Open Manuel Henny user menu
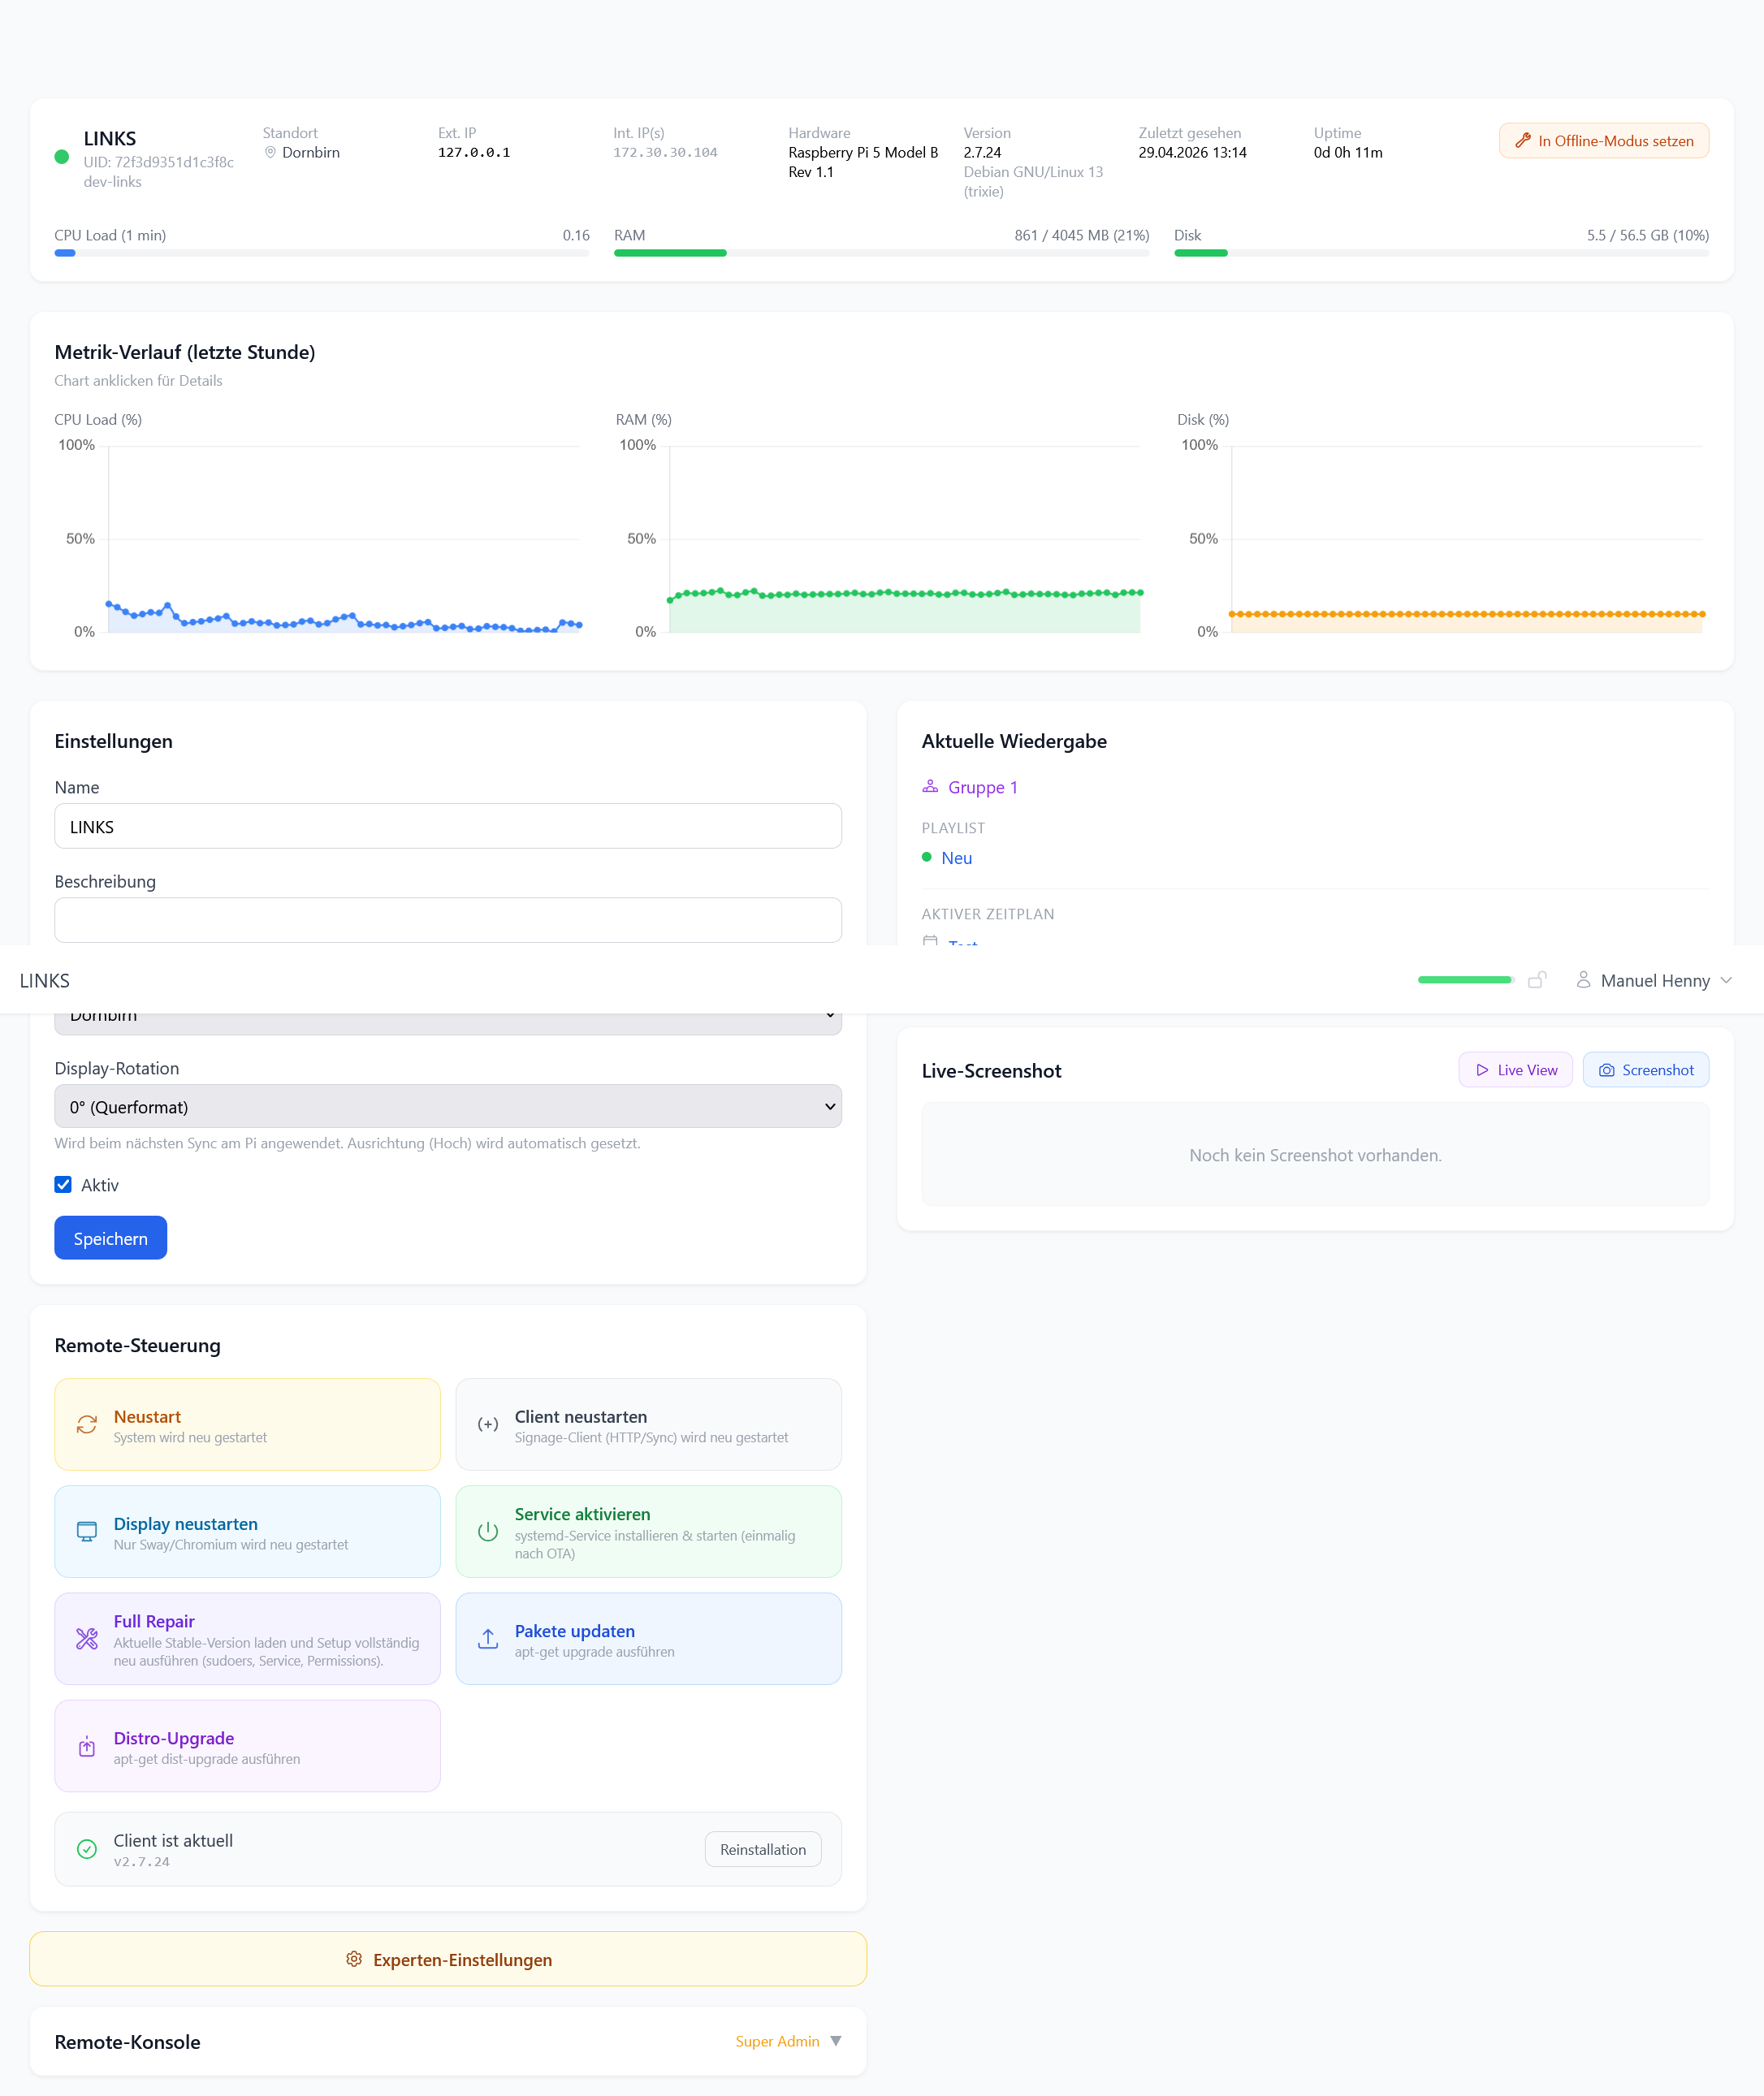Screen dimensions: 1764x2096 pyautogui.click(x=1654, y=980)
